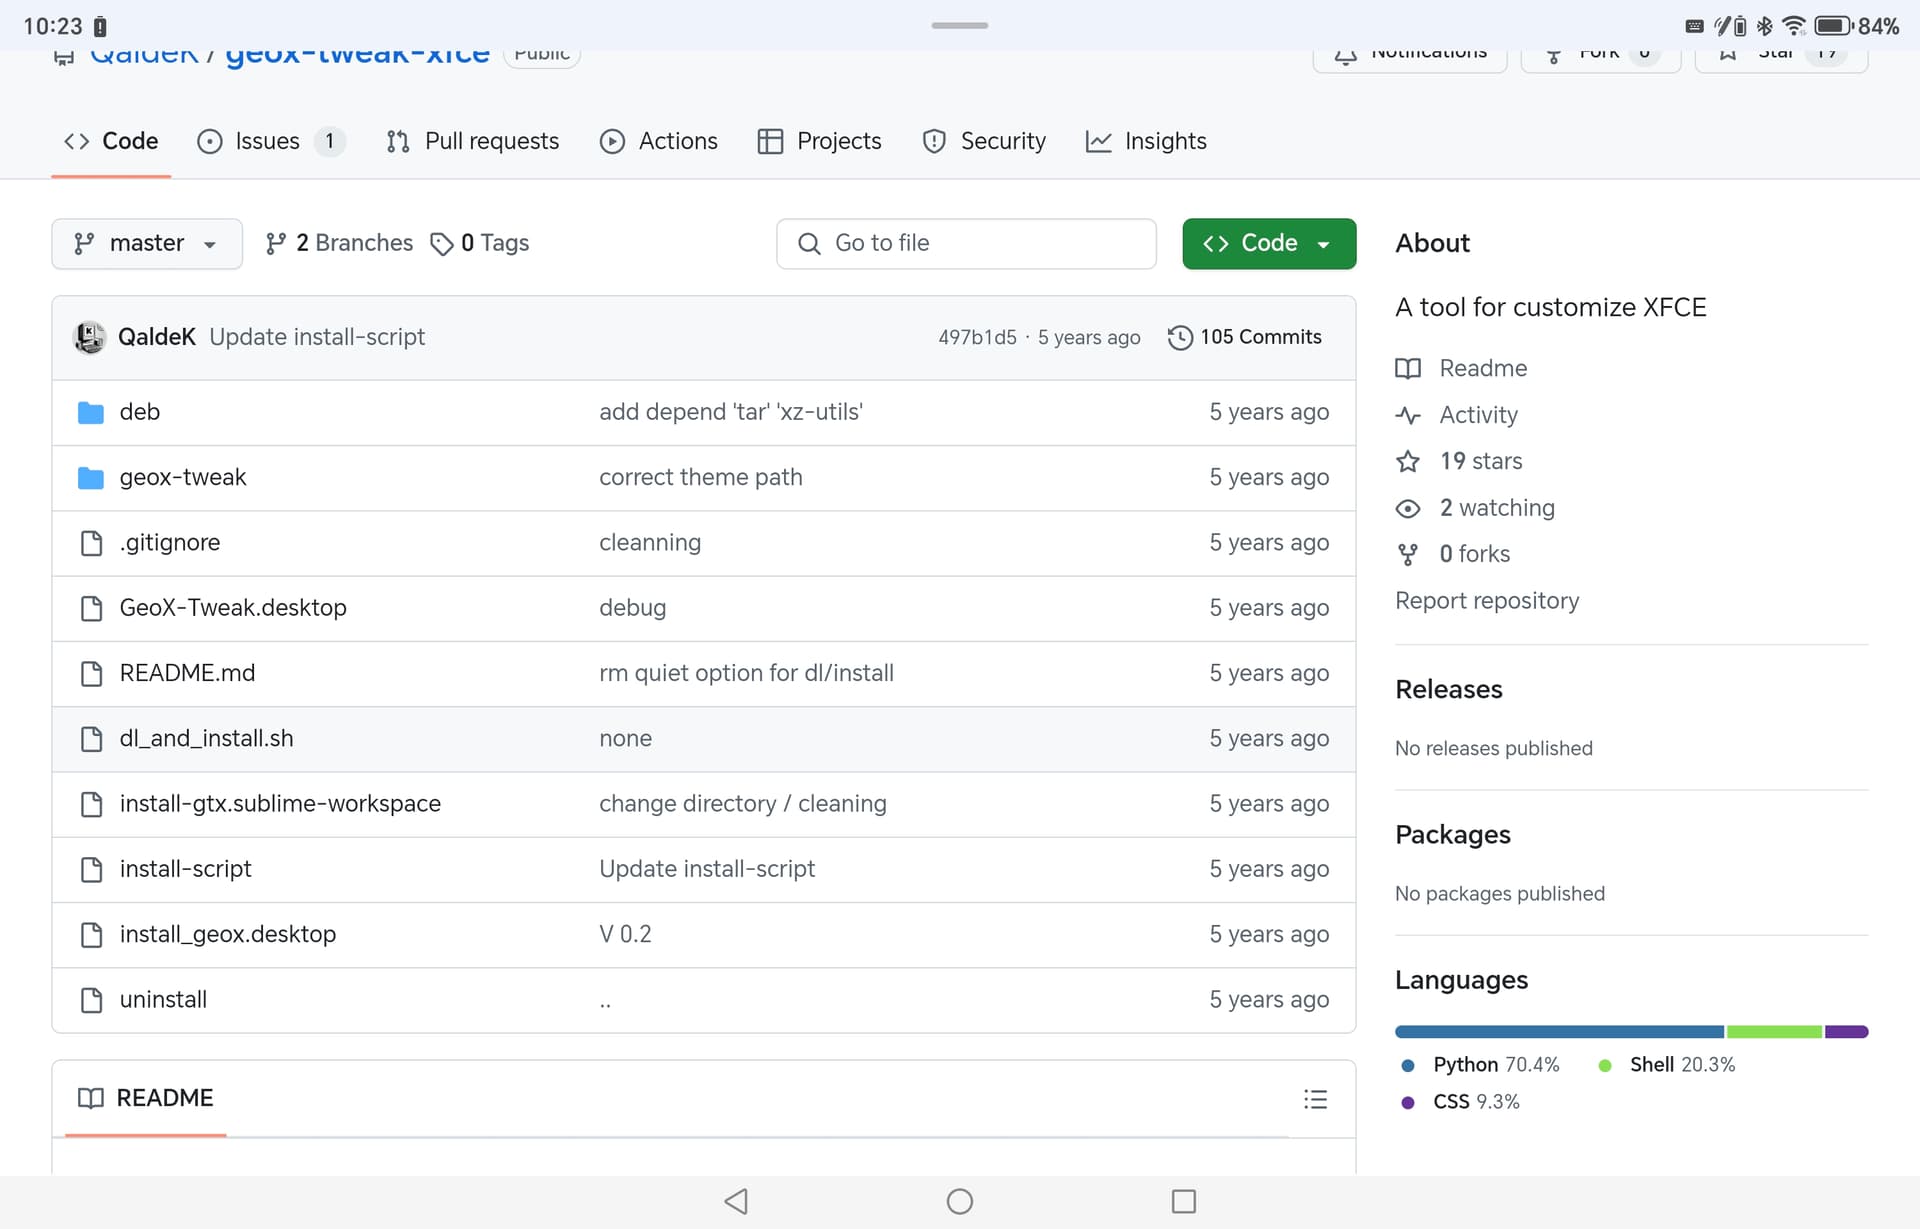Viewport: 1920px width, 1229px height.
Task: Click the Activity pulse icon
Action: tap(1408, 415)
